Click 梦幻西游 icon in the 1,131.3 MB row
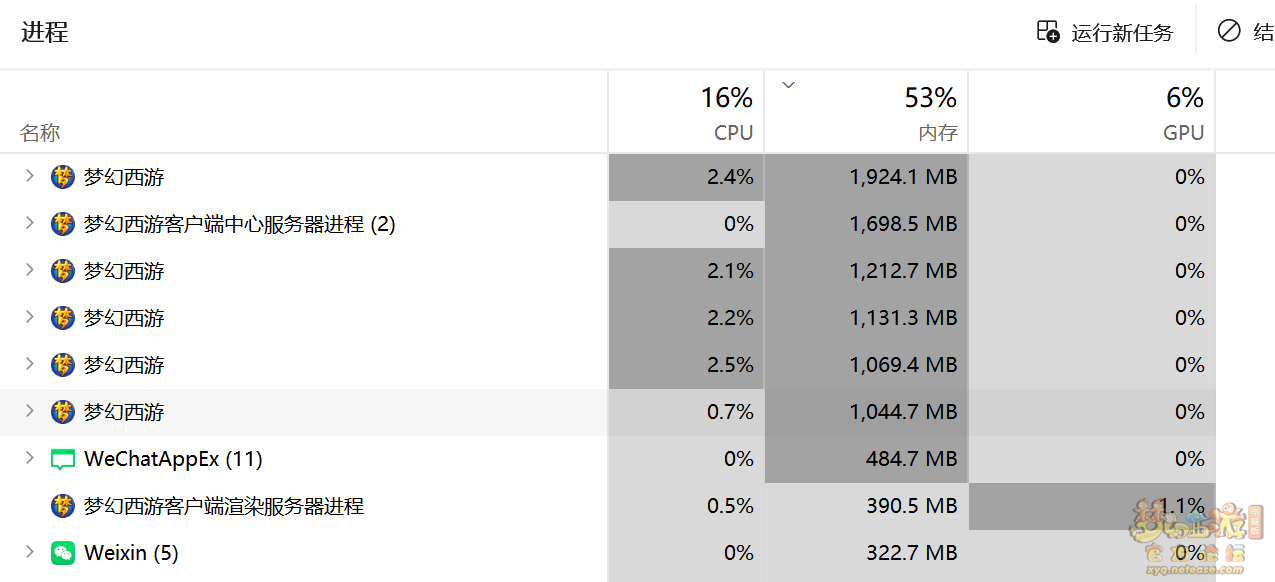 click(x=63, y=318)
